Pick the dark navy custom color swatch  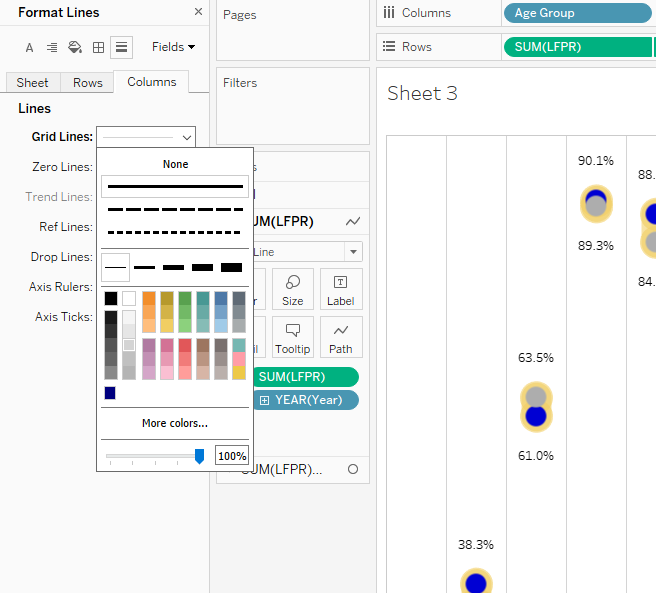(110, 393)
